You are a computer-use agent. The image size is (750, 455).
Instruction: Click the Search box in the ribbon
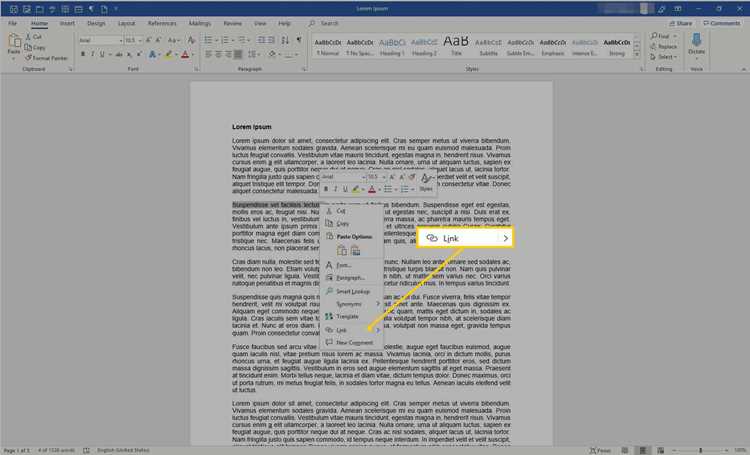point(329,23)
